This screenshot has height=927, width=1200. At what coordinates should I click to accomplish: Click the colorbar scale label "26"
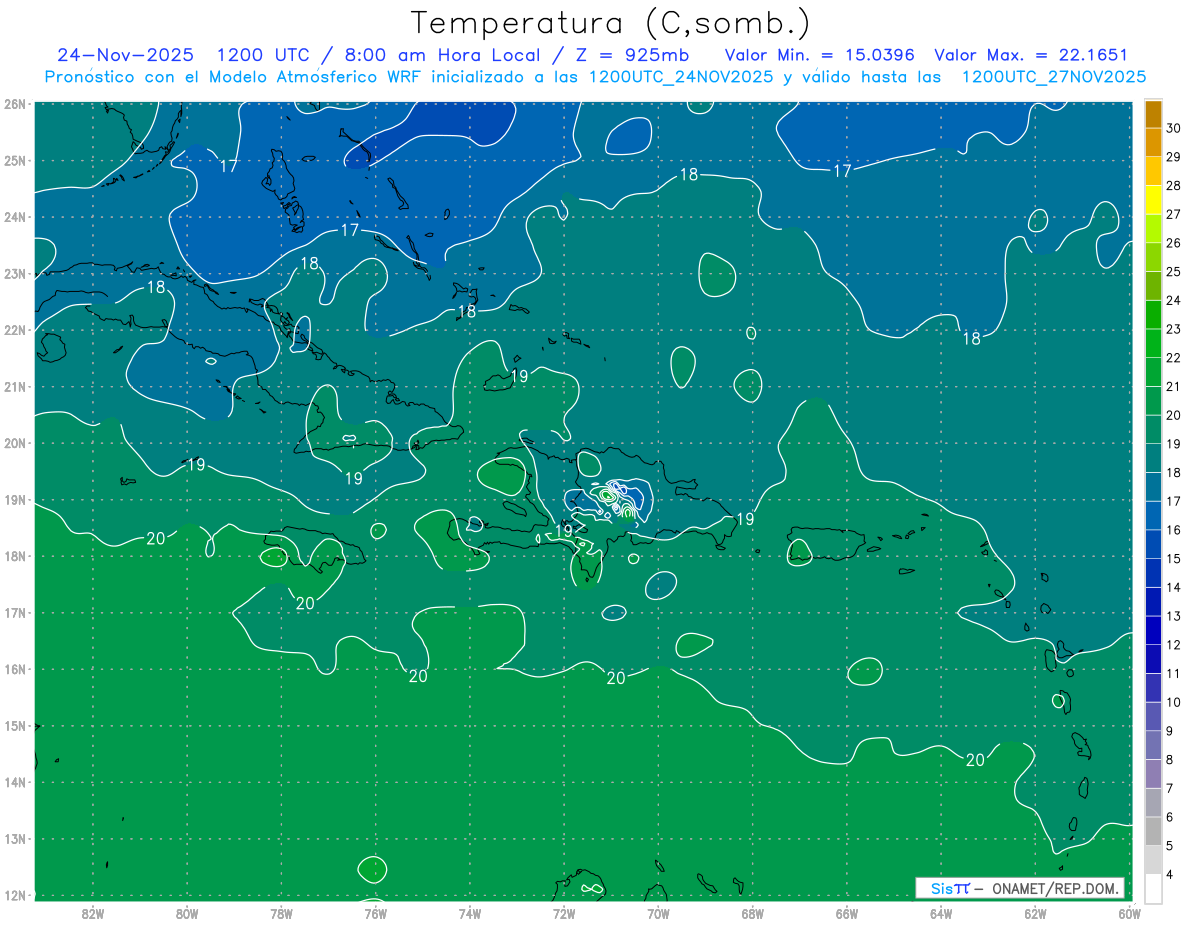pyautogui.click(x=1174, y=243)
